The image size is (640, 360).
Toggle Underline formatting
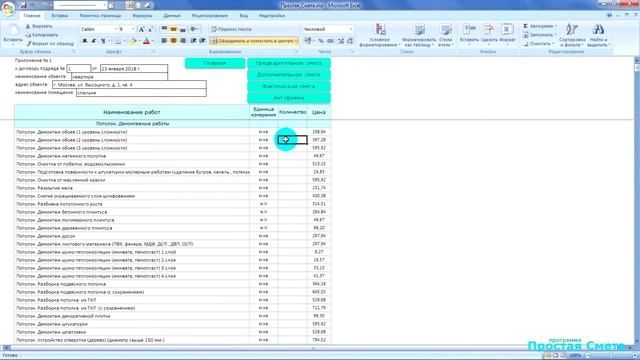tap(103, 41)
